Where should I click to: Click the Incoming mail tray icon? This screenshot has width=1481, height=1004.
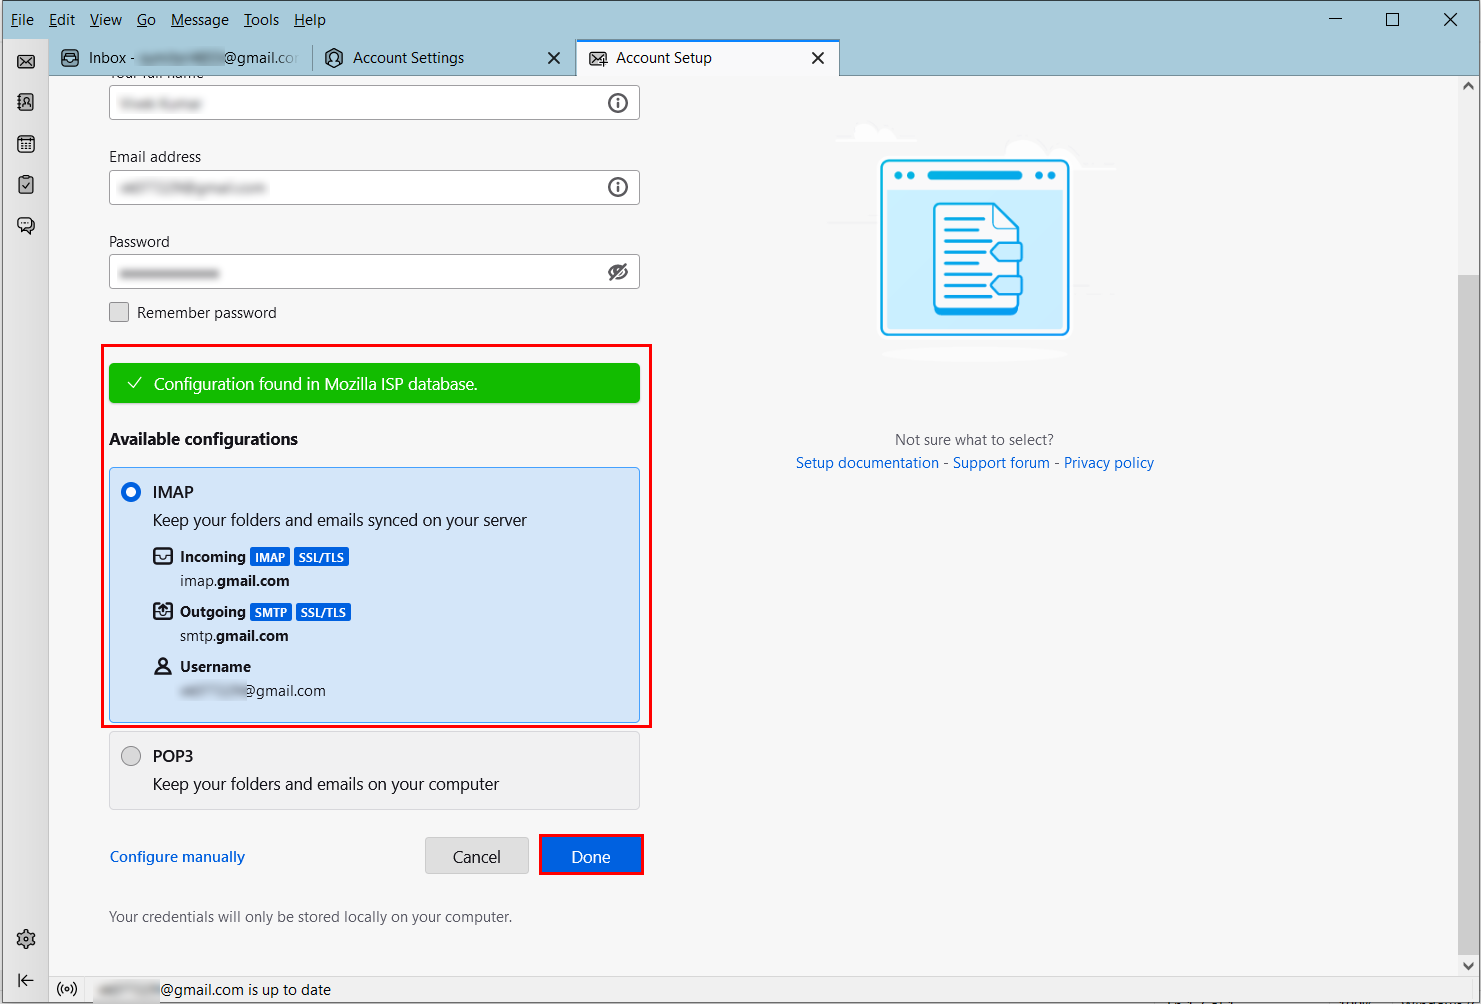point(163,556)
